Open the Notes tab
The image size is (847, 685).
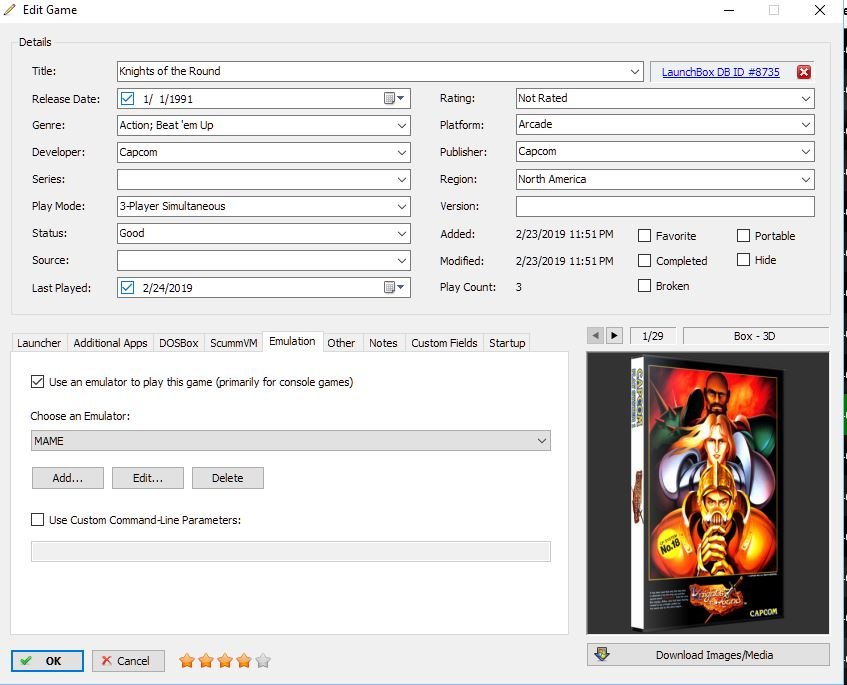(383, 343)
